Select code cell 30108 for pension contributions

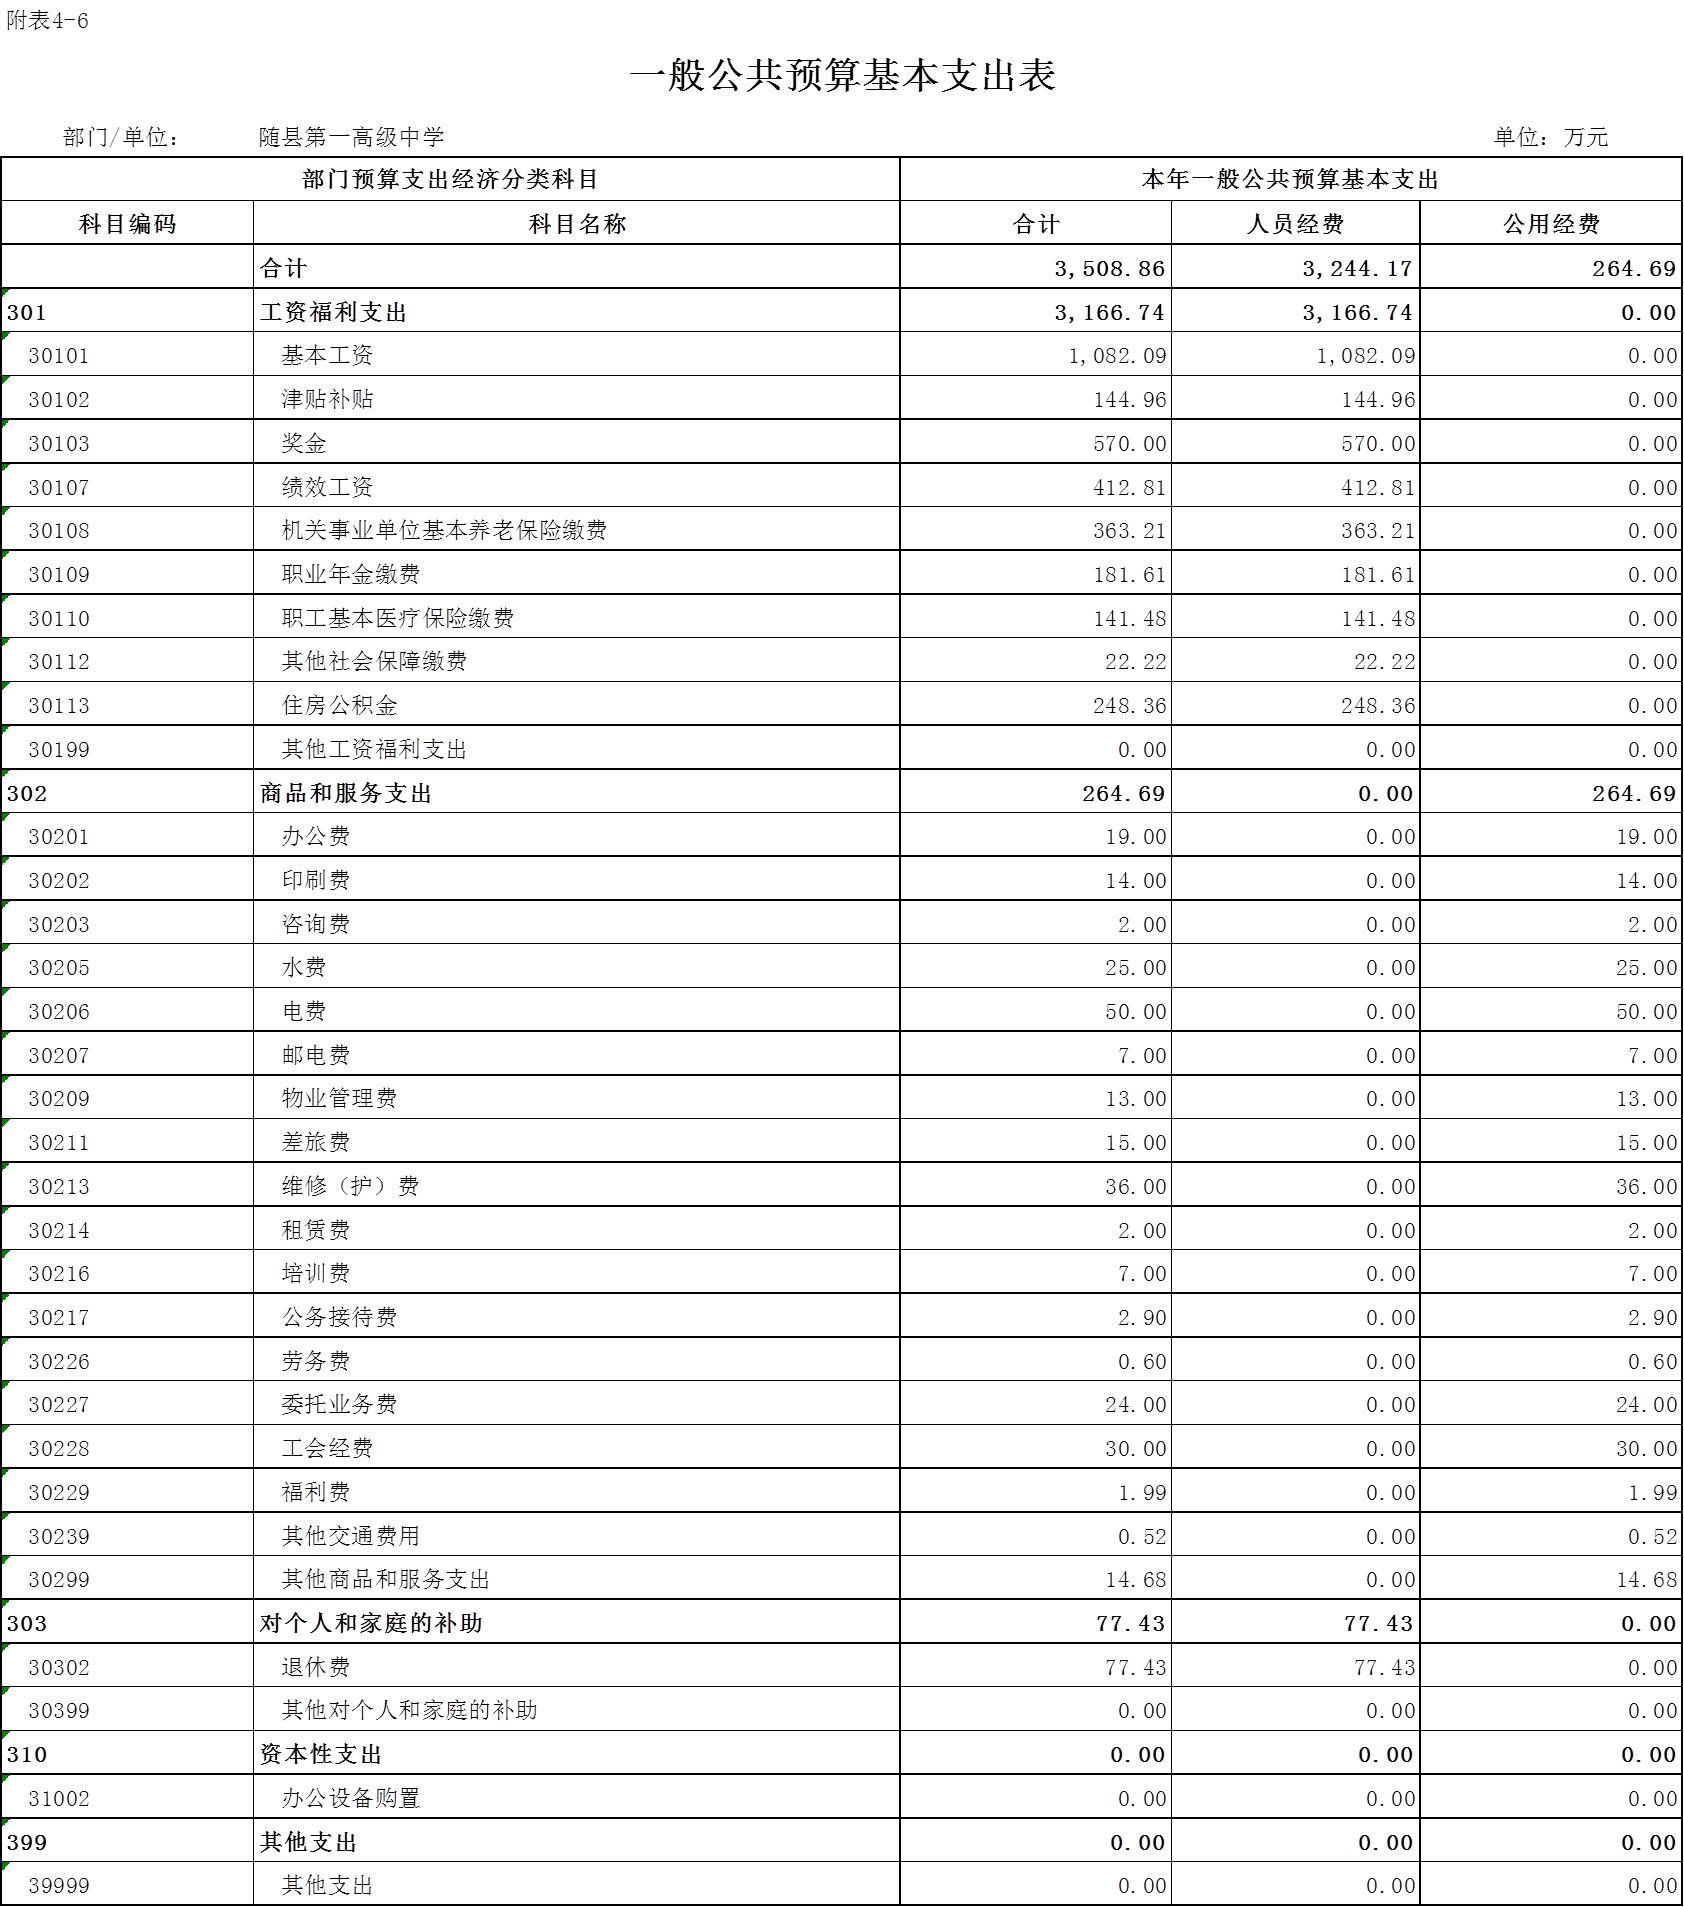[127, 530]
